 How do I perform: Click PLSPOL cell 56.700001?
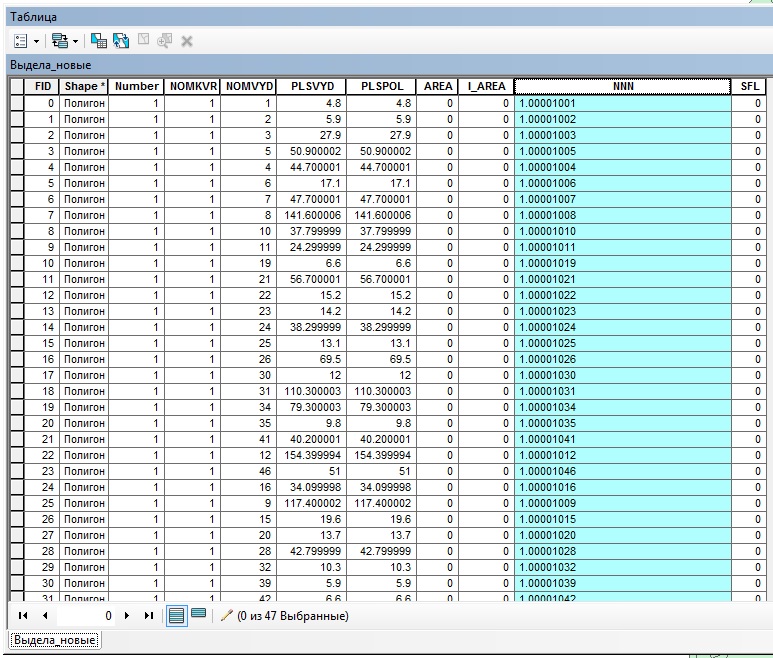point(382,279)
